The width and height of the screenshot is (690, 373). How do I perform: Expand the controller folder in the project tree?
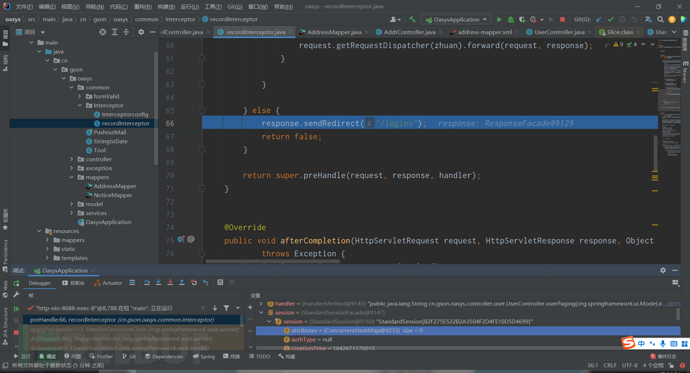pos(72,159)
